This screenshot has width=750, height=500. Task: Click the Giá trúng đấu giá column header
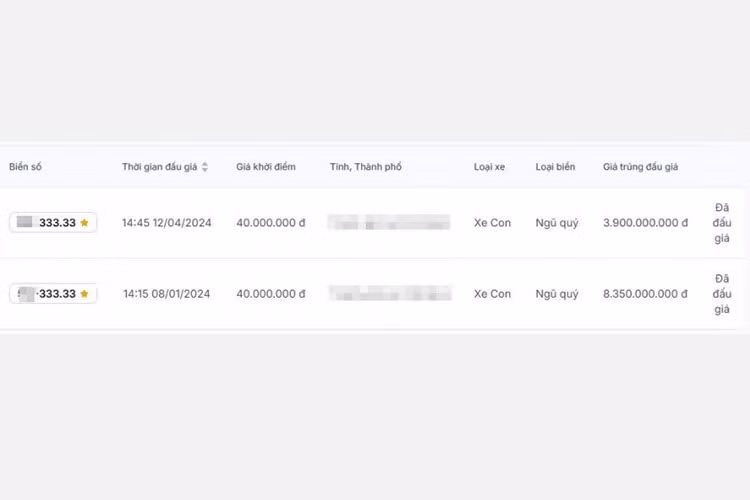(x=640, y=167)
